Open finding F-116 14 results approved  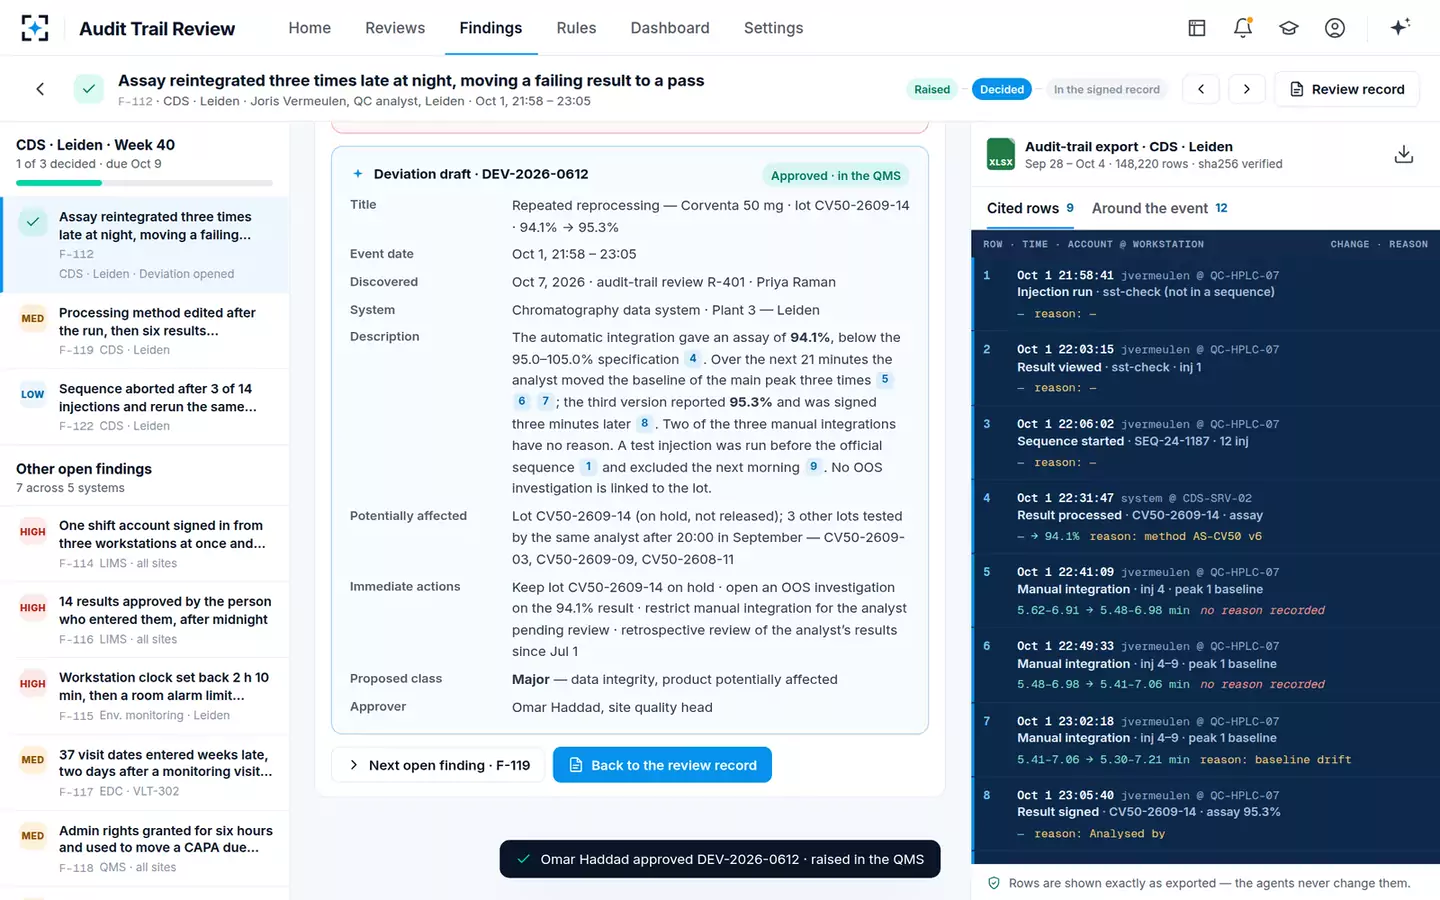pos(145,620)
